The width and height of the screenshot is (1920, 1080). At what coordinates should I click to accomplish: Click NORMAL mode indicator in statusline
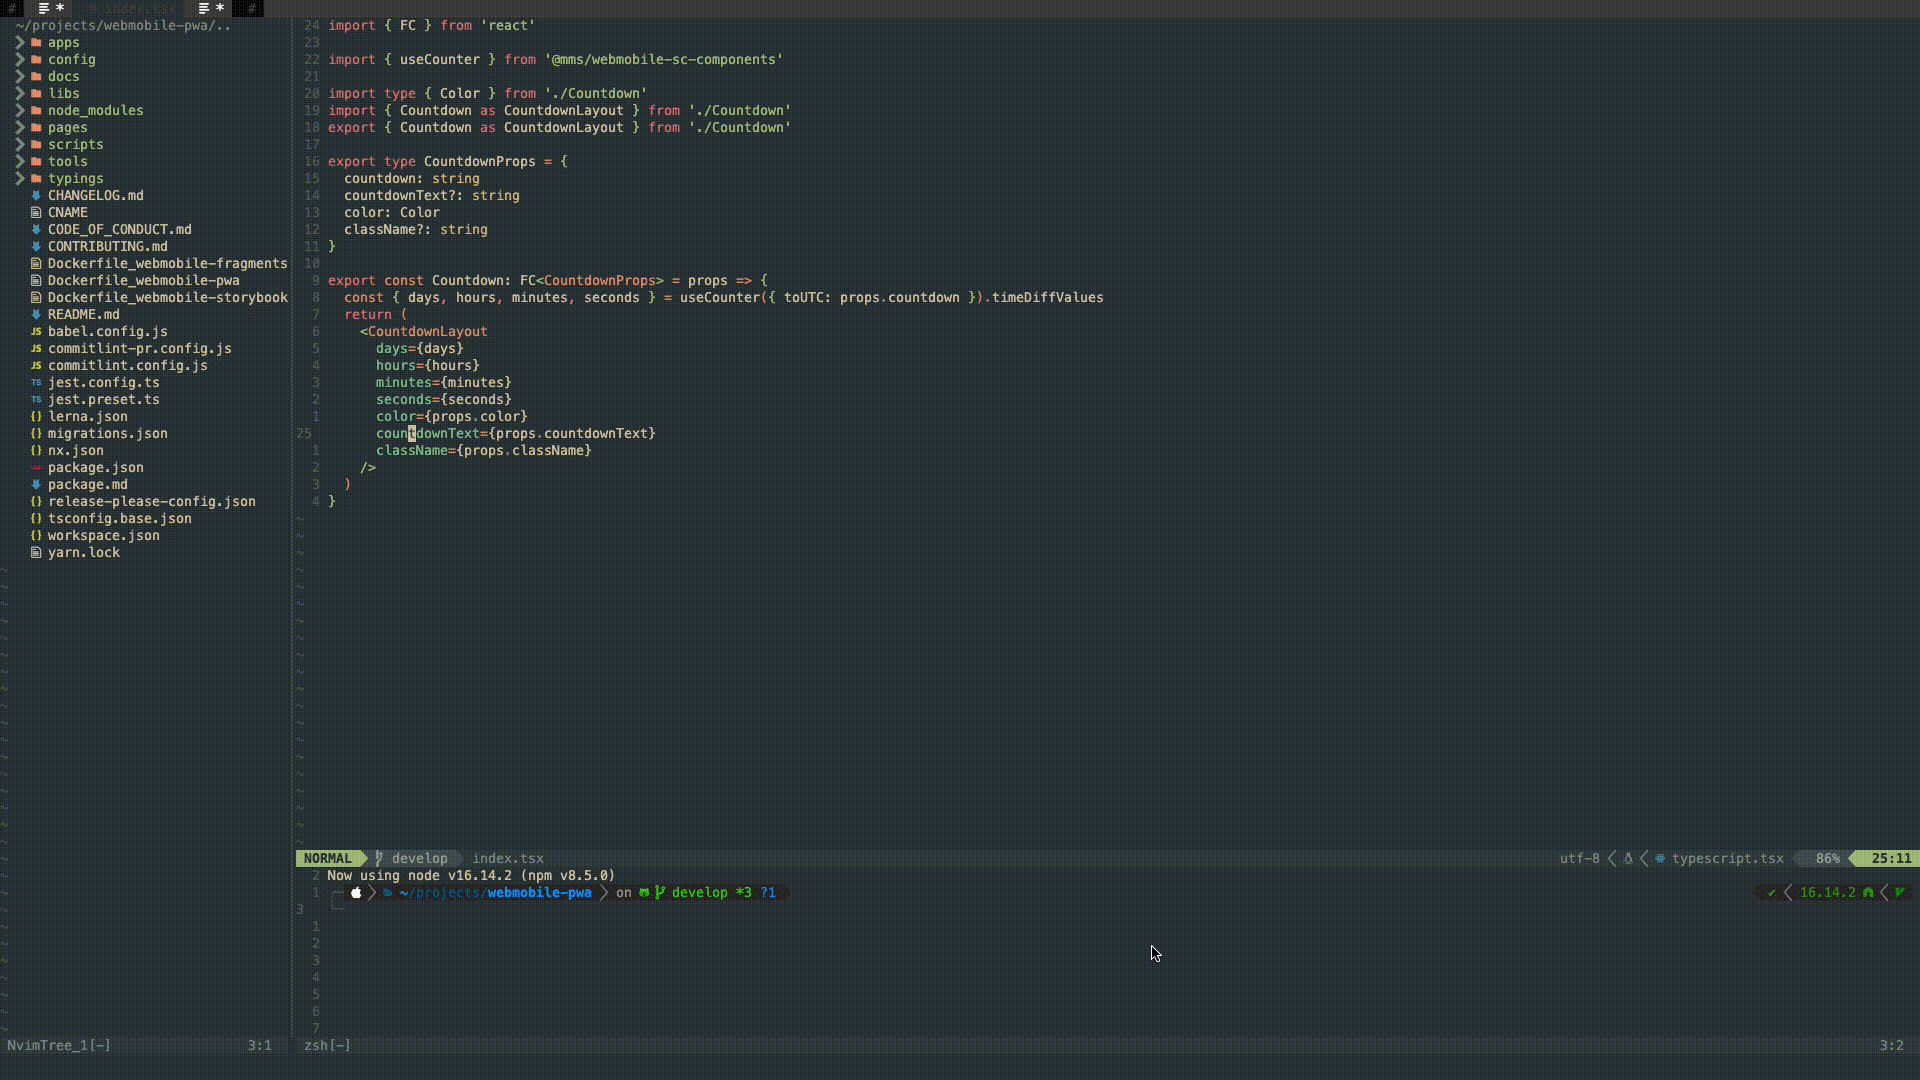327,859
